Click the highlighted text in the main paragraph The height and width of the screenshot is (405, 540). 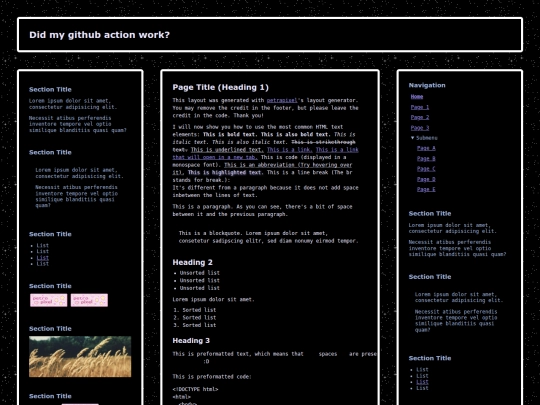(x=224, y=173)
